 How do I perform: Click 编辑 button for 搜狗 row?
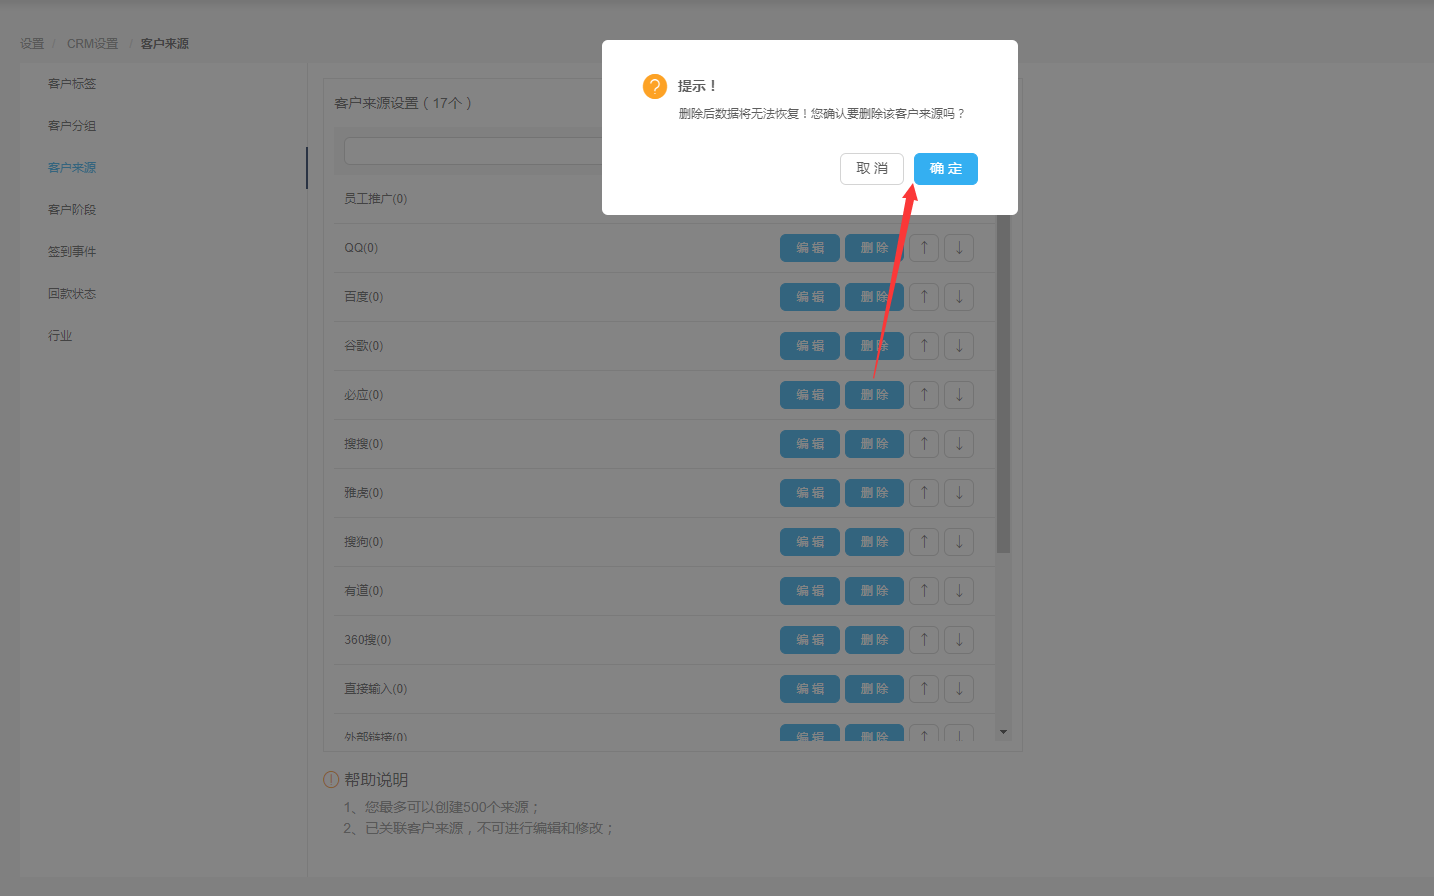[809, 542]
